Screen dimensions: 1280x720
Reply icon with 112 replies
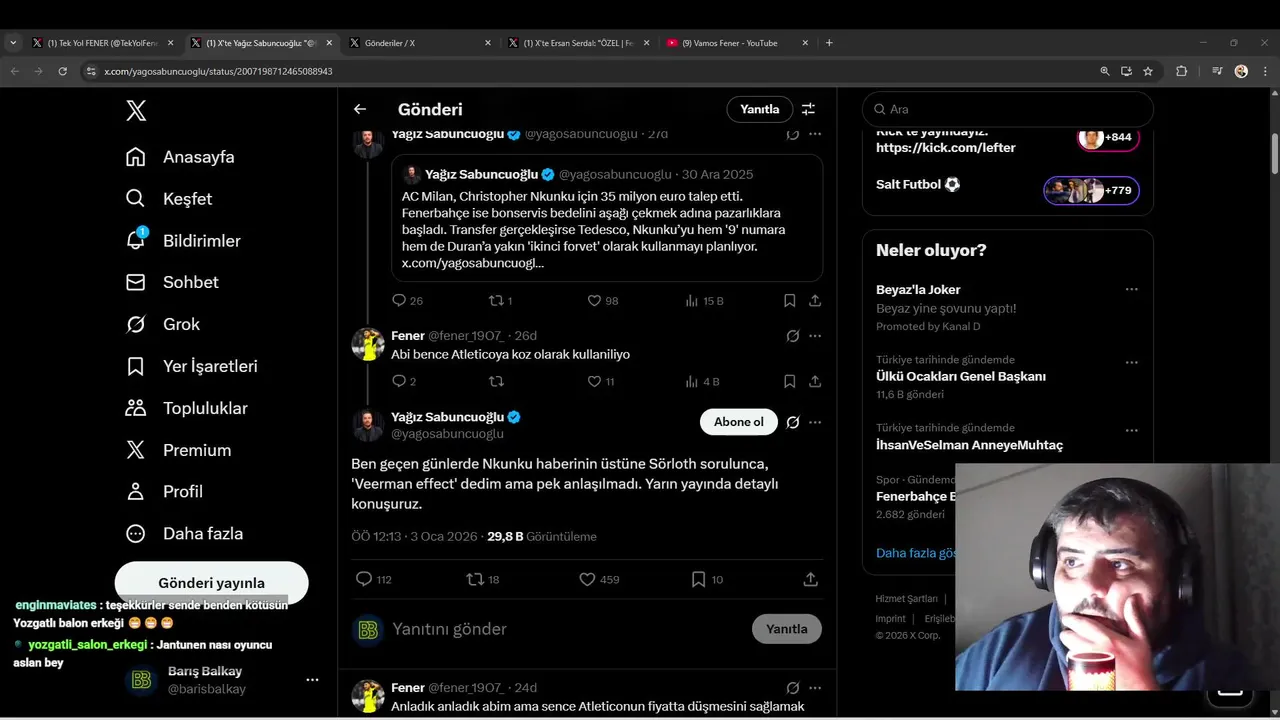coord(364,579)
